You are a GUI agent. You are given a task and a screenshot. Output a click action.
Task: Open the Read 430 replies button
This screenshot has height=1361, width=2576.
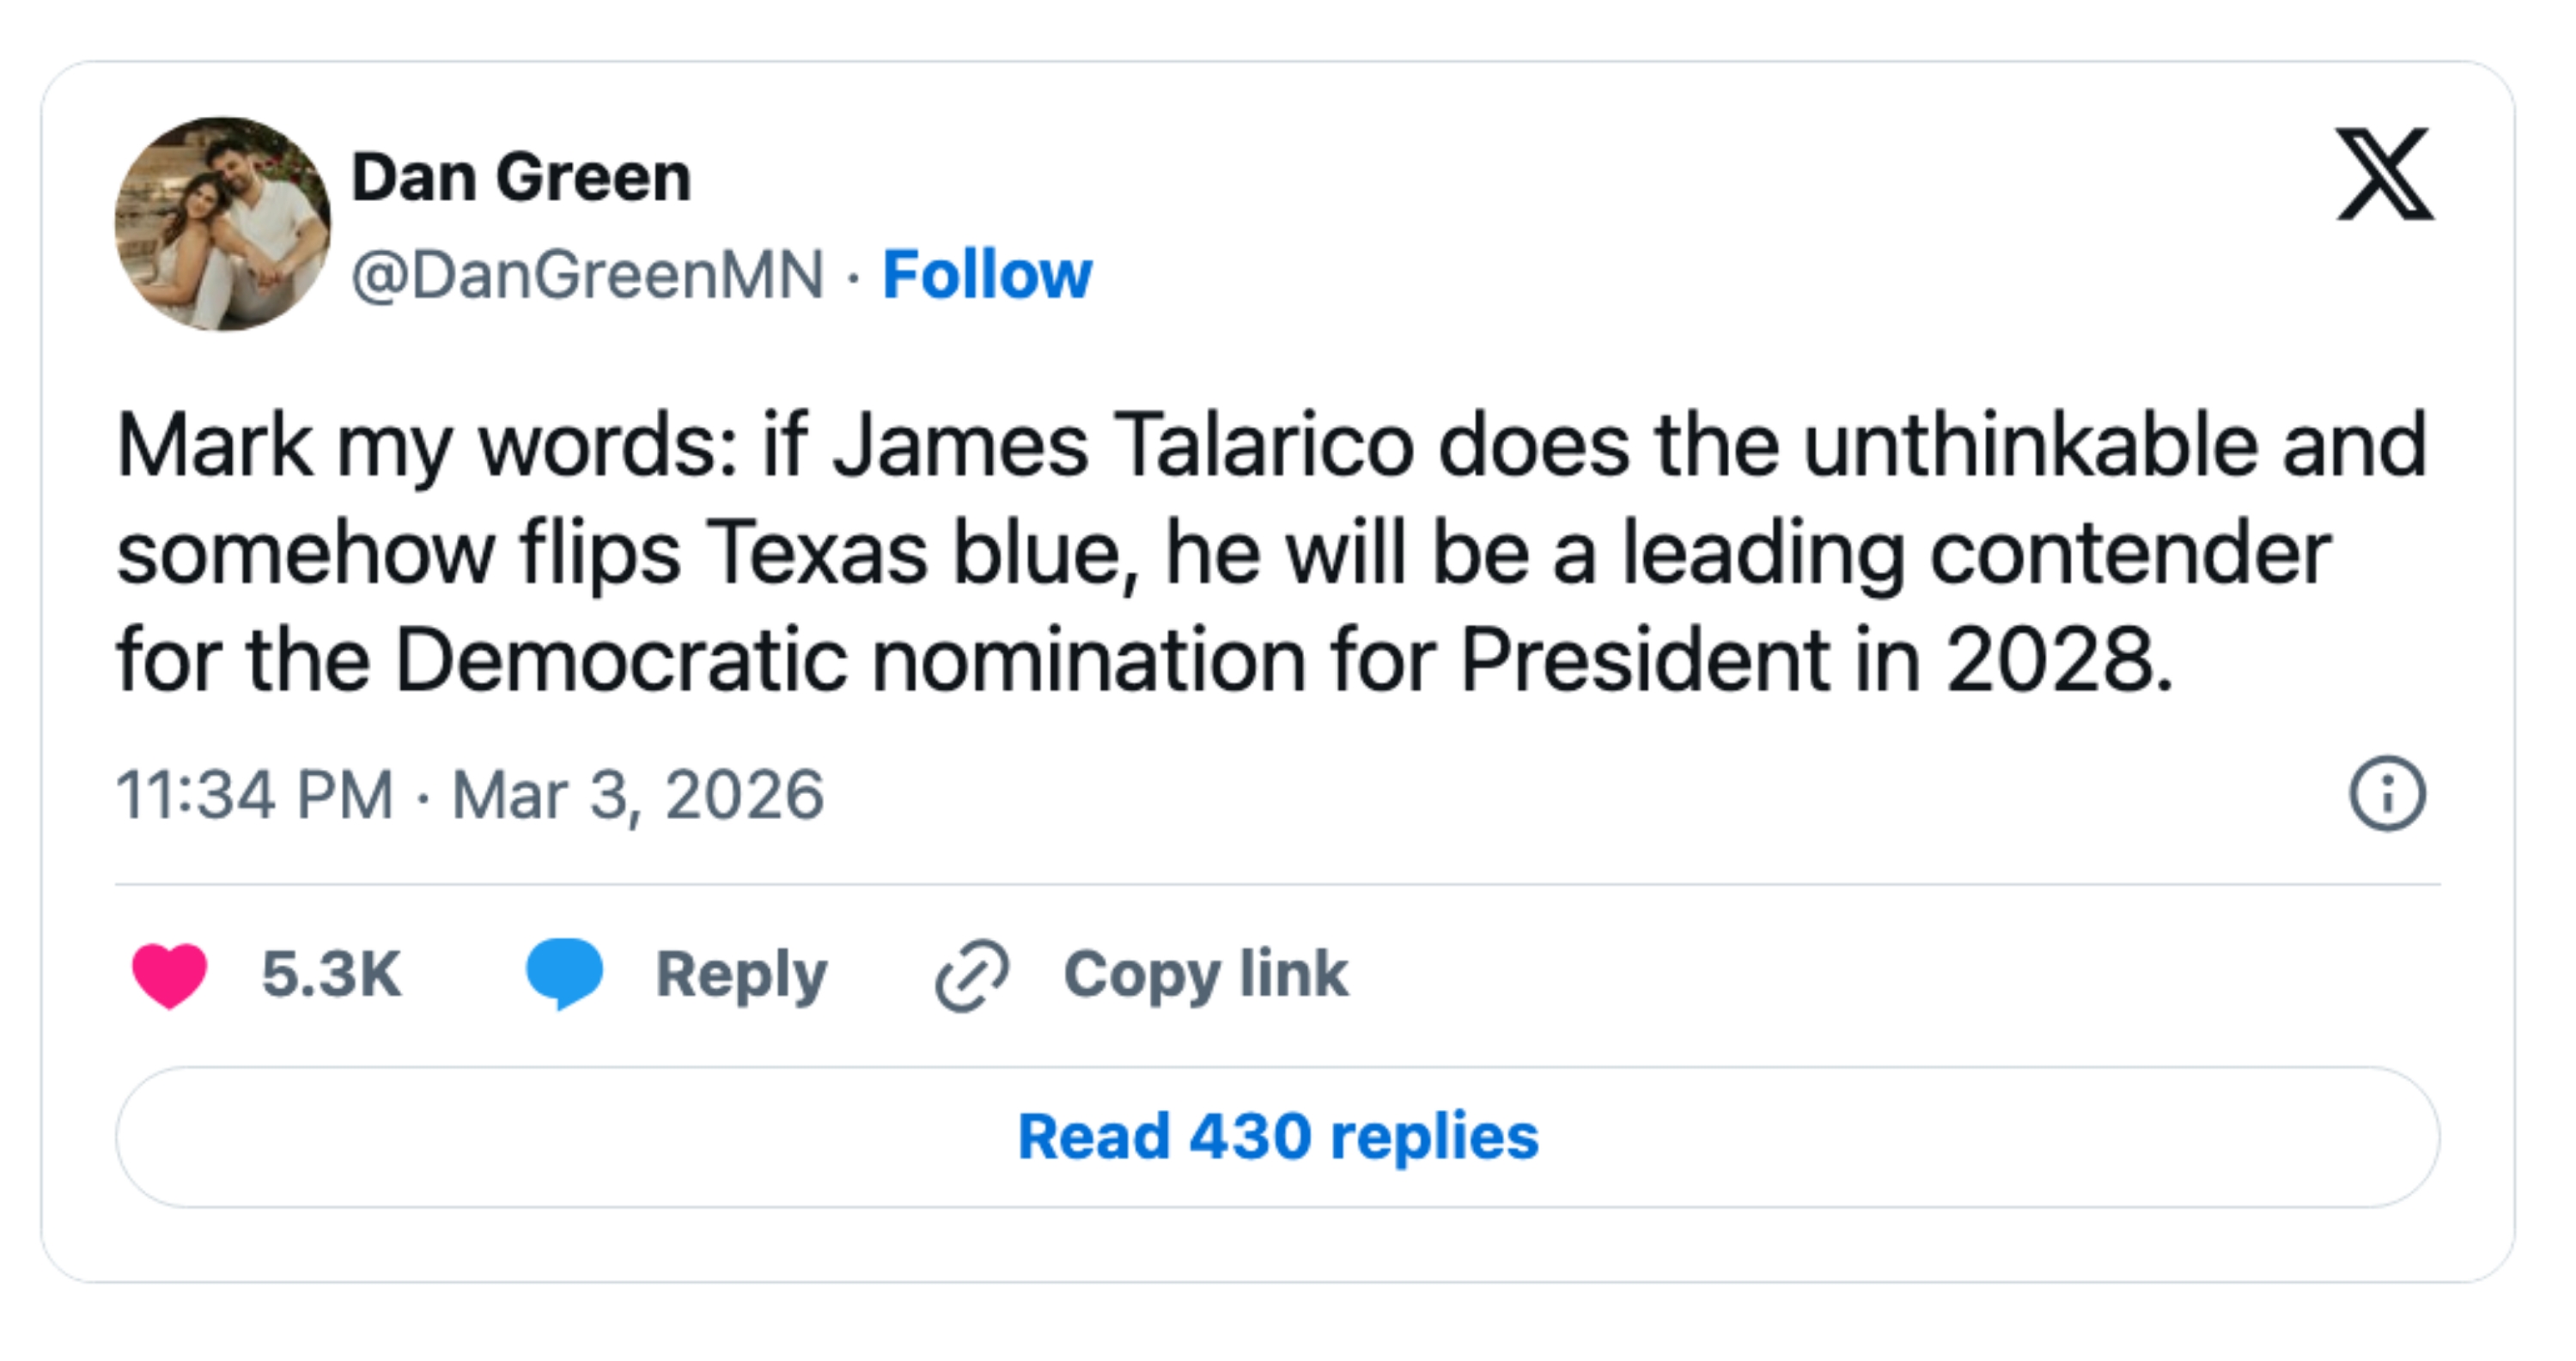coord(1278,1137)
